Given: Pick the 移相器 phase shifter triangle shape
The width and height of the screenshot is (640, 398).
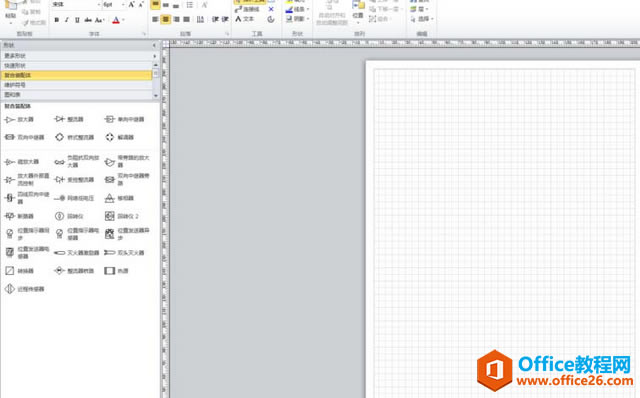Looking at the screenshot, I should (x=119, y=198).
